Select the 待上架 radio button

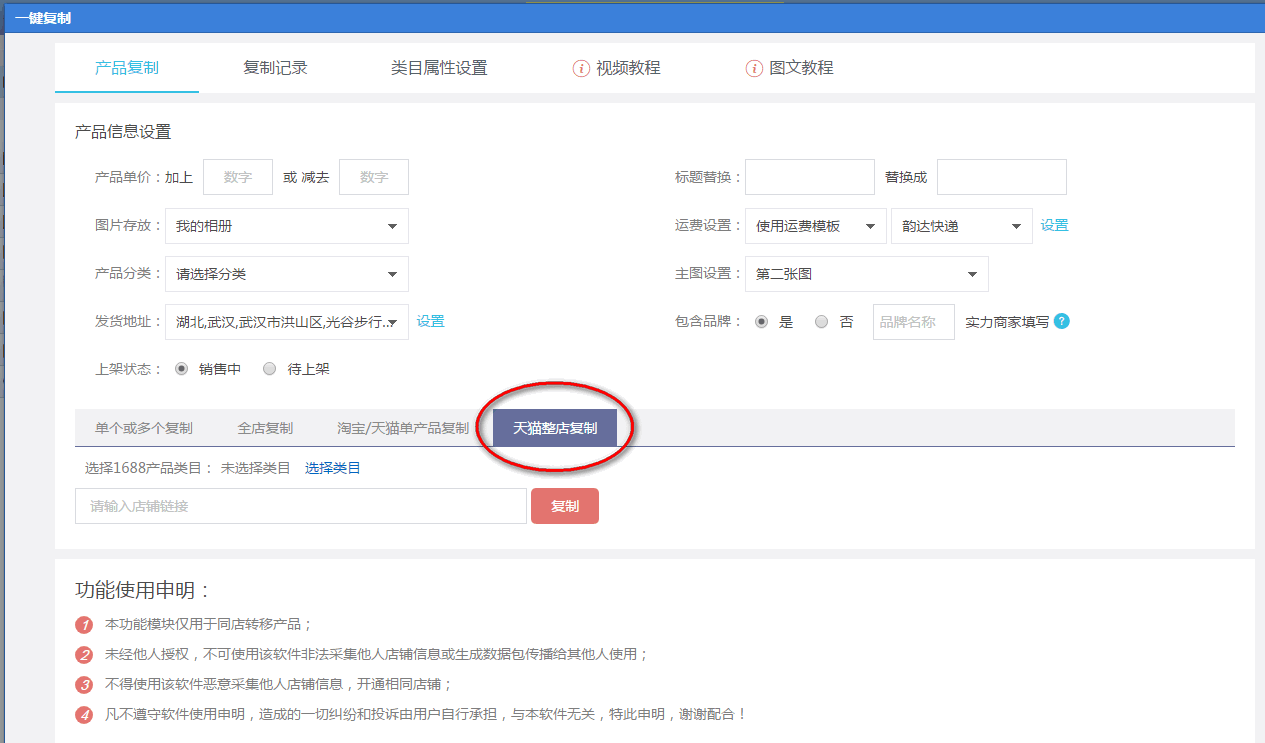click(x=269, y=369)
